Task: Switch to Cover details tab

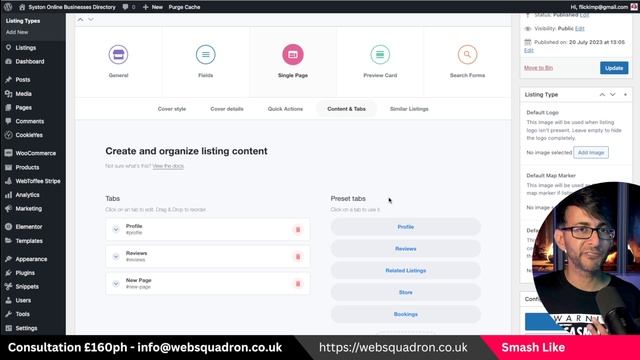Action: coord(227,109)
